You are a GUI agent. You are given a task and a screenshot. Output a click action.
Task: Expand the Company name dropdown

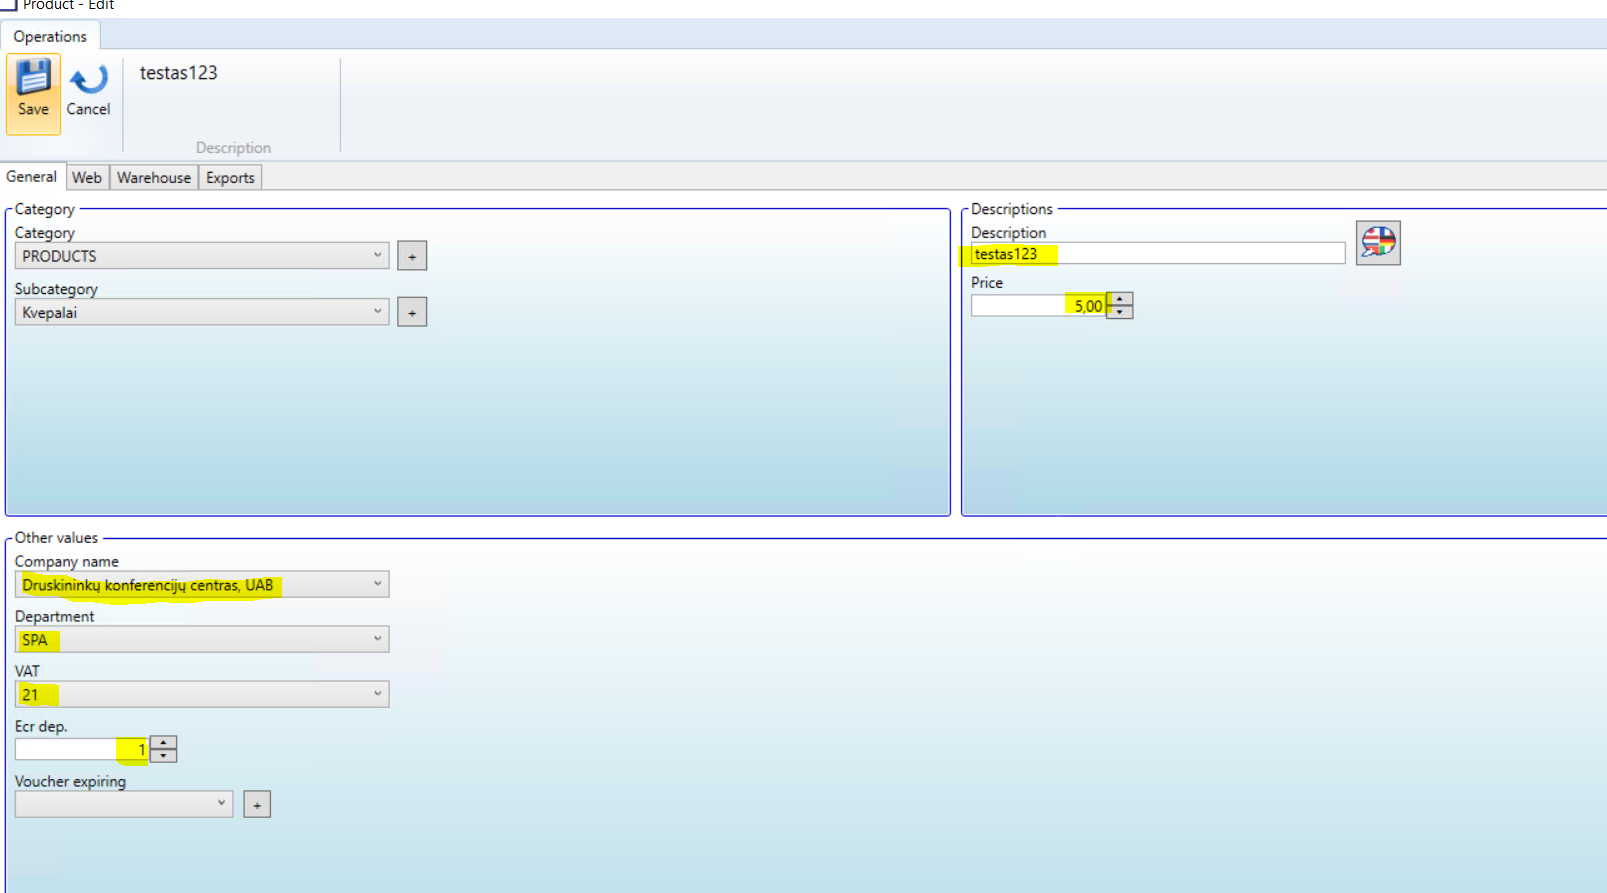202,584
